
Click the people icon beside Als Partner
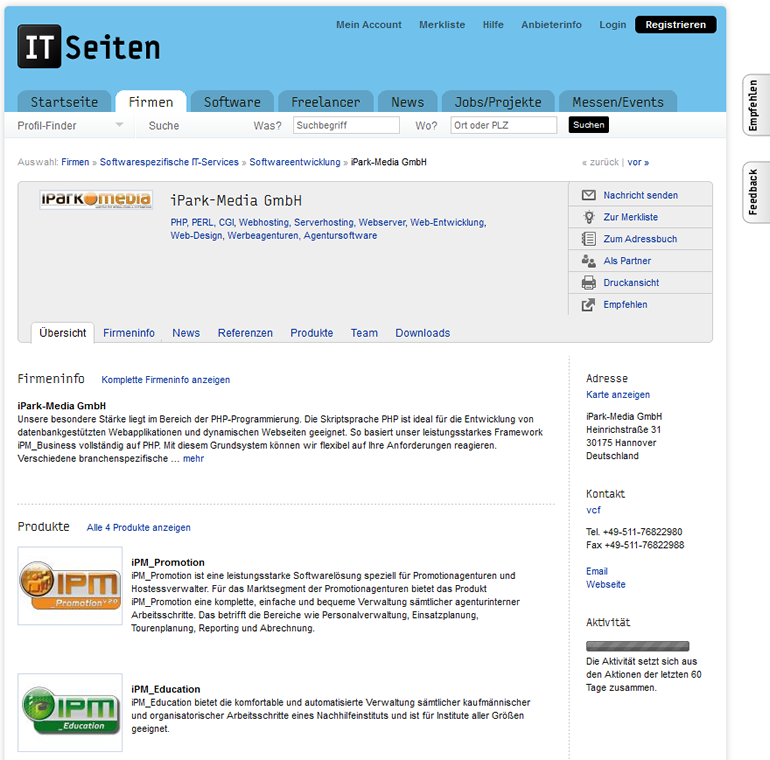[588, 261]
